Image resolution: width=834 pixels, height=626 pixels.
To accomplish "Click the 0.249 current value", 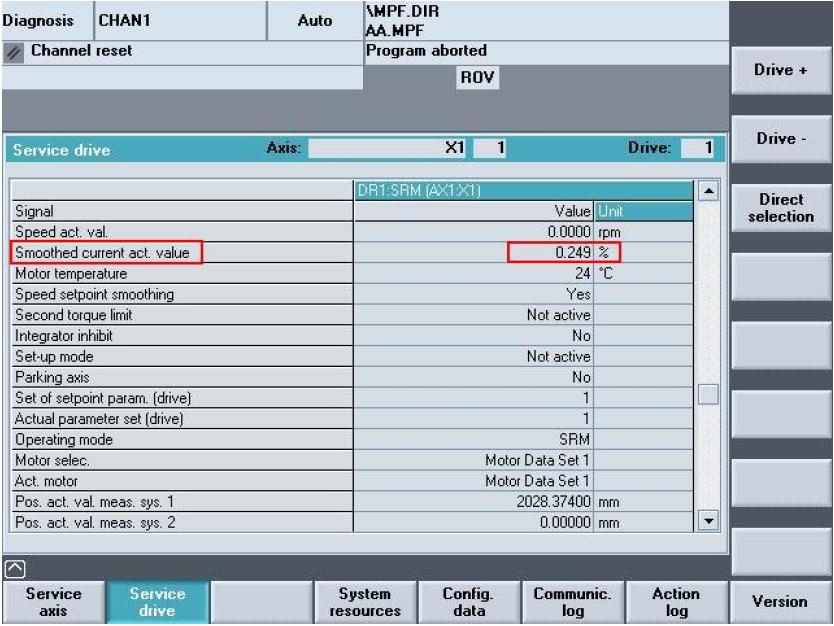I will [572, 253].
